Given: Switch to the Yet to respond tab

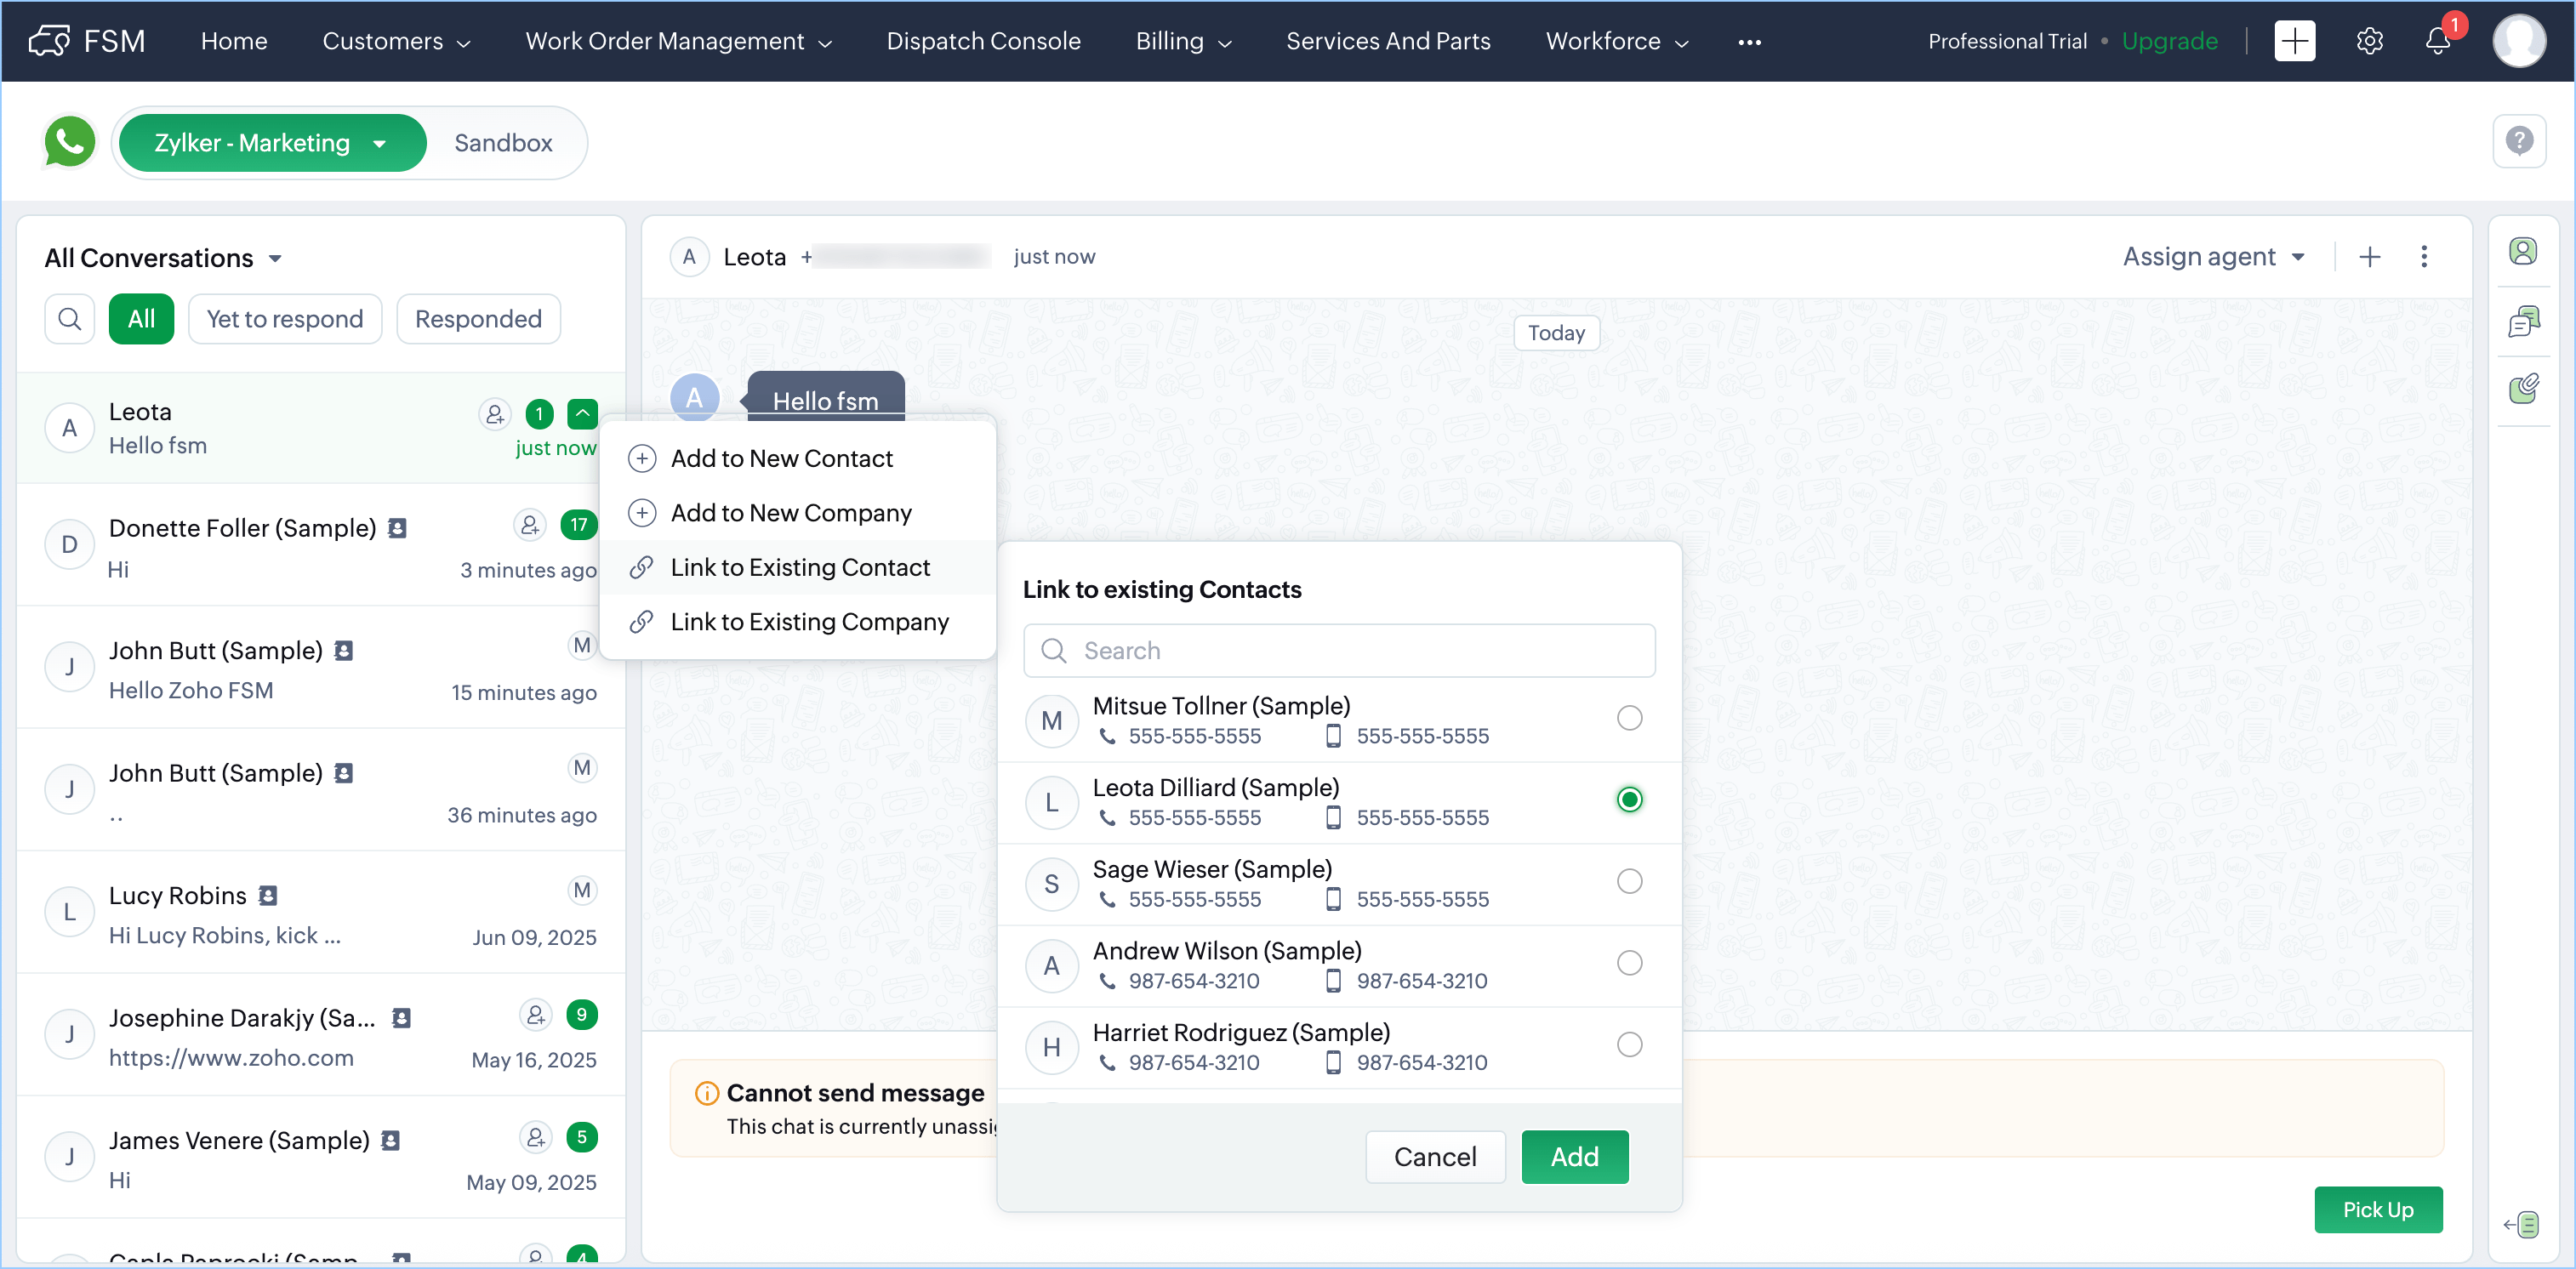Looking at the screenshot, I should [x=284, y=319].
